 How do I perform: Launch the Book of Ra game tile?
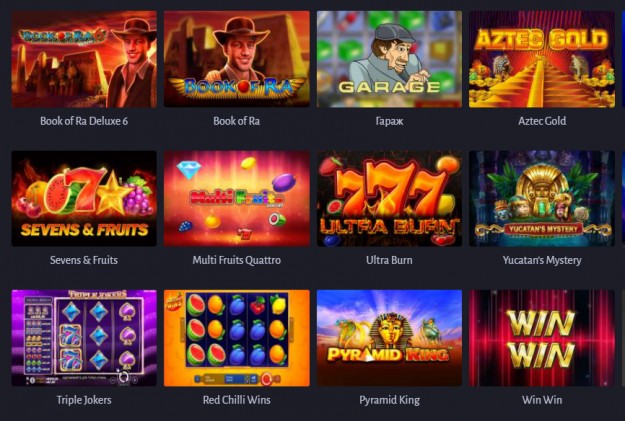pyautogui.click(x=237, y=59)
